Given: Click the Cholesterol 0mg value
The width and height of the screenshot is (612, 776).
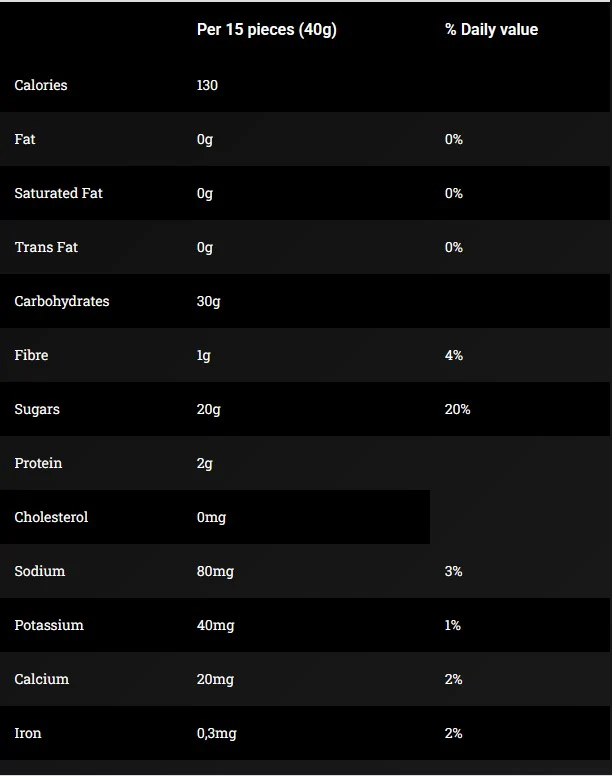Looking at the screenshot, I should [x=211, y=518].
